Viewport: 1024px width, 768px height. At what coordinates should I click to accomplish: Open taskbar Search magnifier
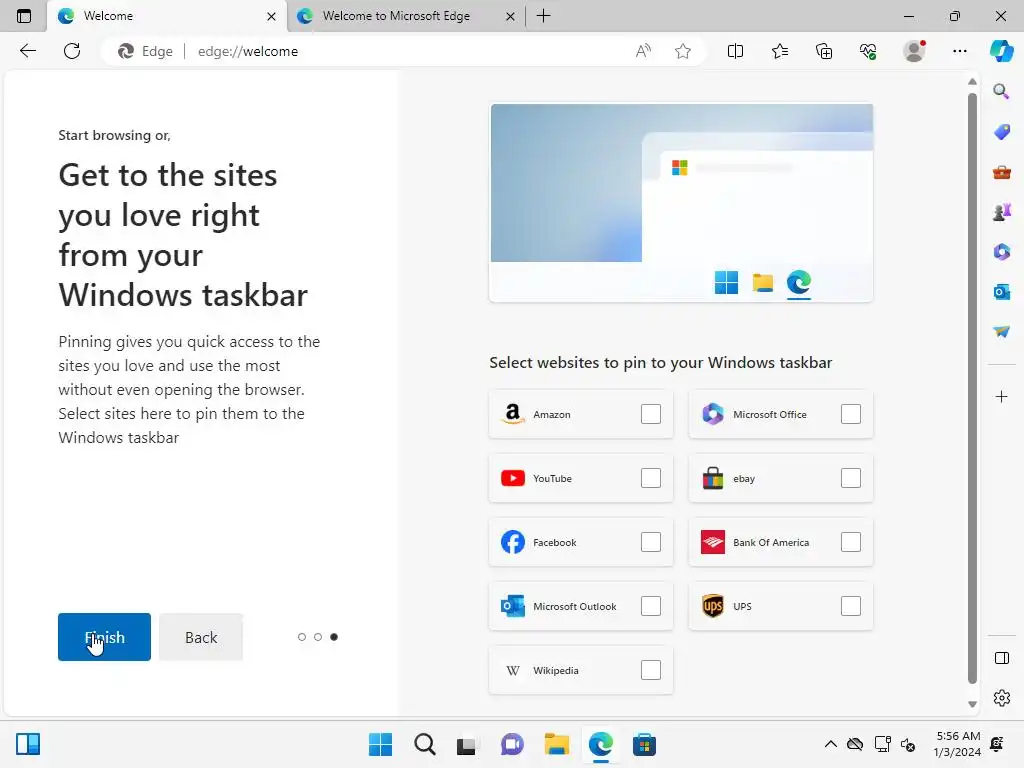424,744
